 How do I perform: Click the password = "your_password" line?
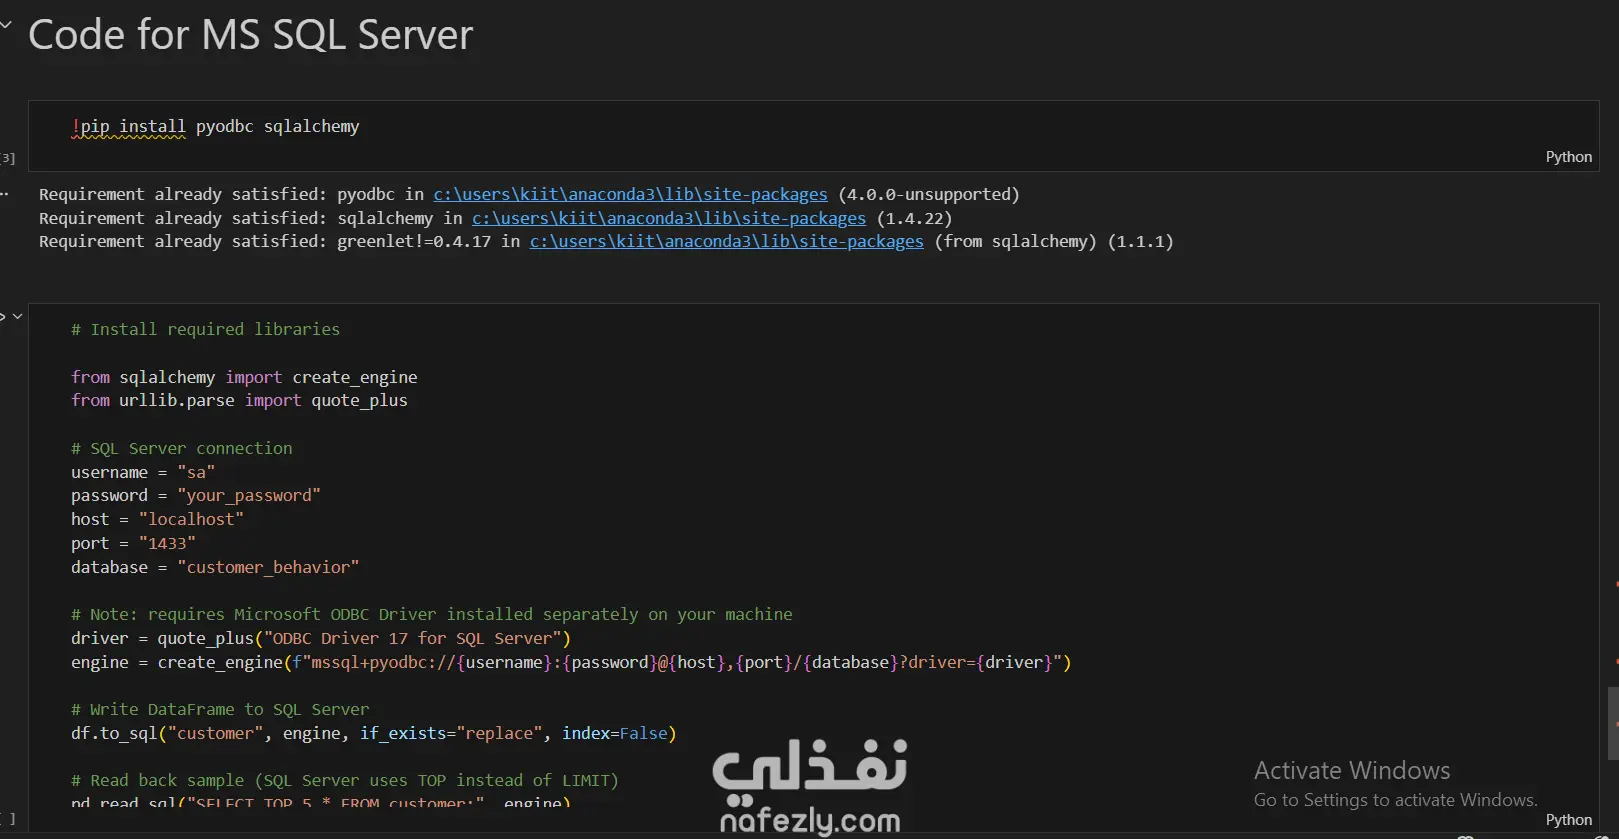tap(196, 495)
